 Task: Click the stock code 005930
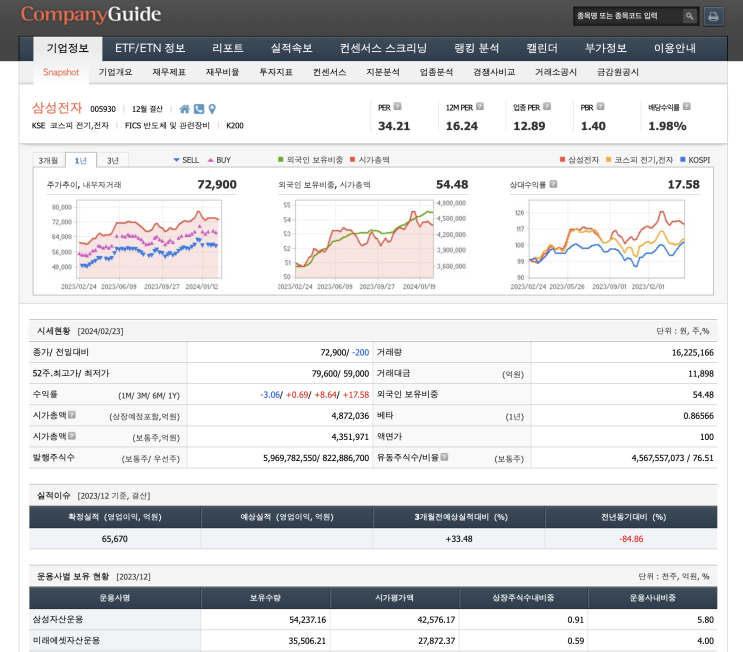(x=103, y=109)
